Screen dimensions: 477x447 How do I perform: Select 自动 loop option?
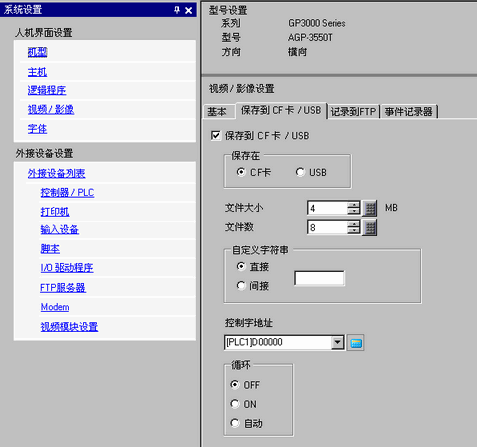[235, 423]
